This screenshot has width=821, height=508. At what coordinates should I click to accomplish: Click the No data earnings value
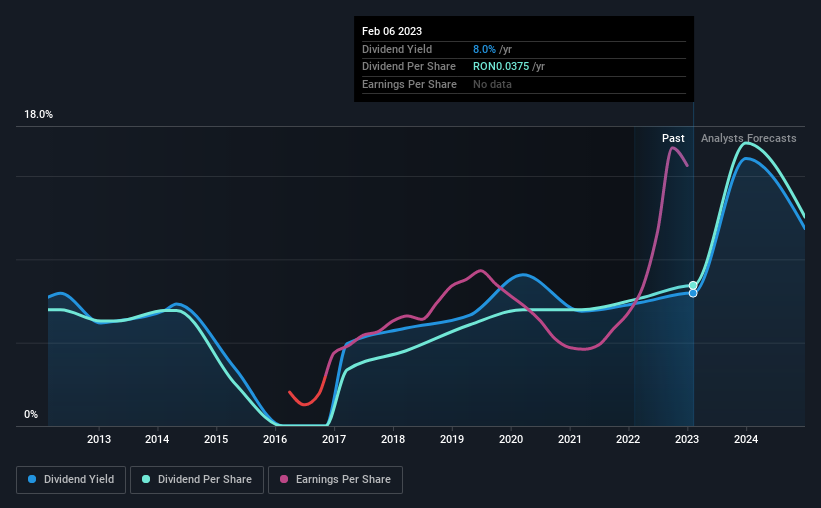pos(492,84)
